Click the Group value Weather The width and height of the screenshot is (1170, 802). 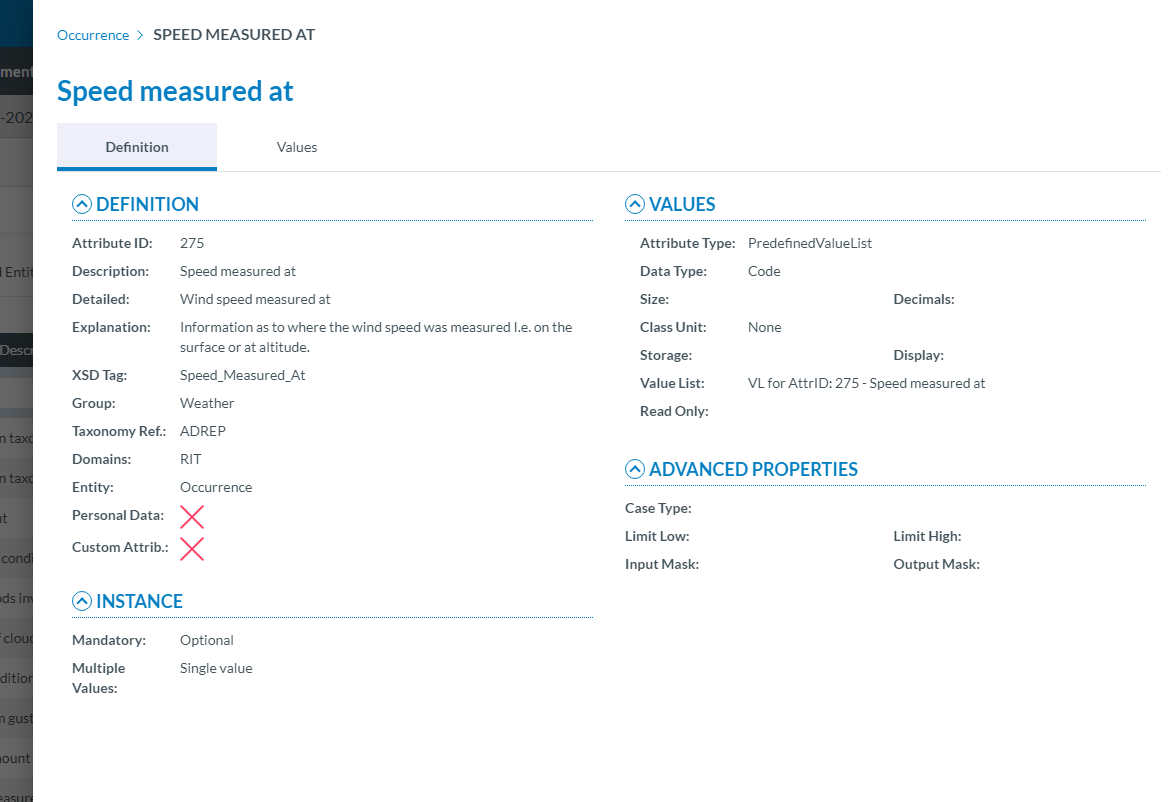[207, 403]
